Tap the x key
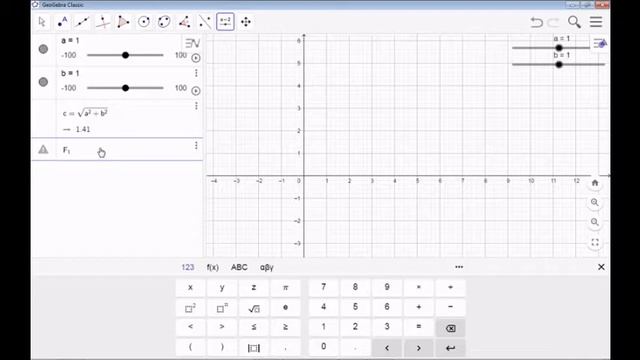The width and height of the screenshot is (640, 360). click(x=190, y=287)
